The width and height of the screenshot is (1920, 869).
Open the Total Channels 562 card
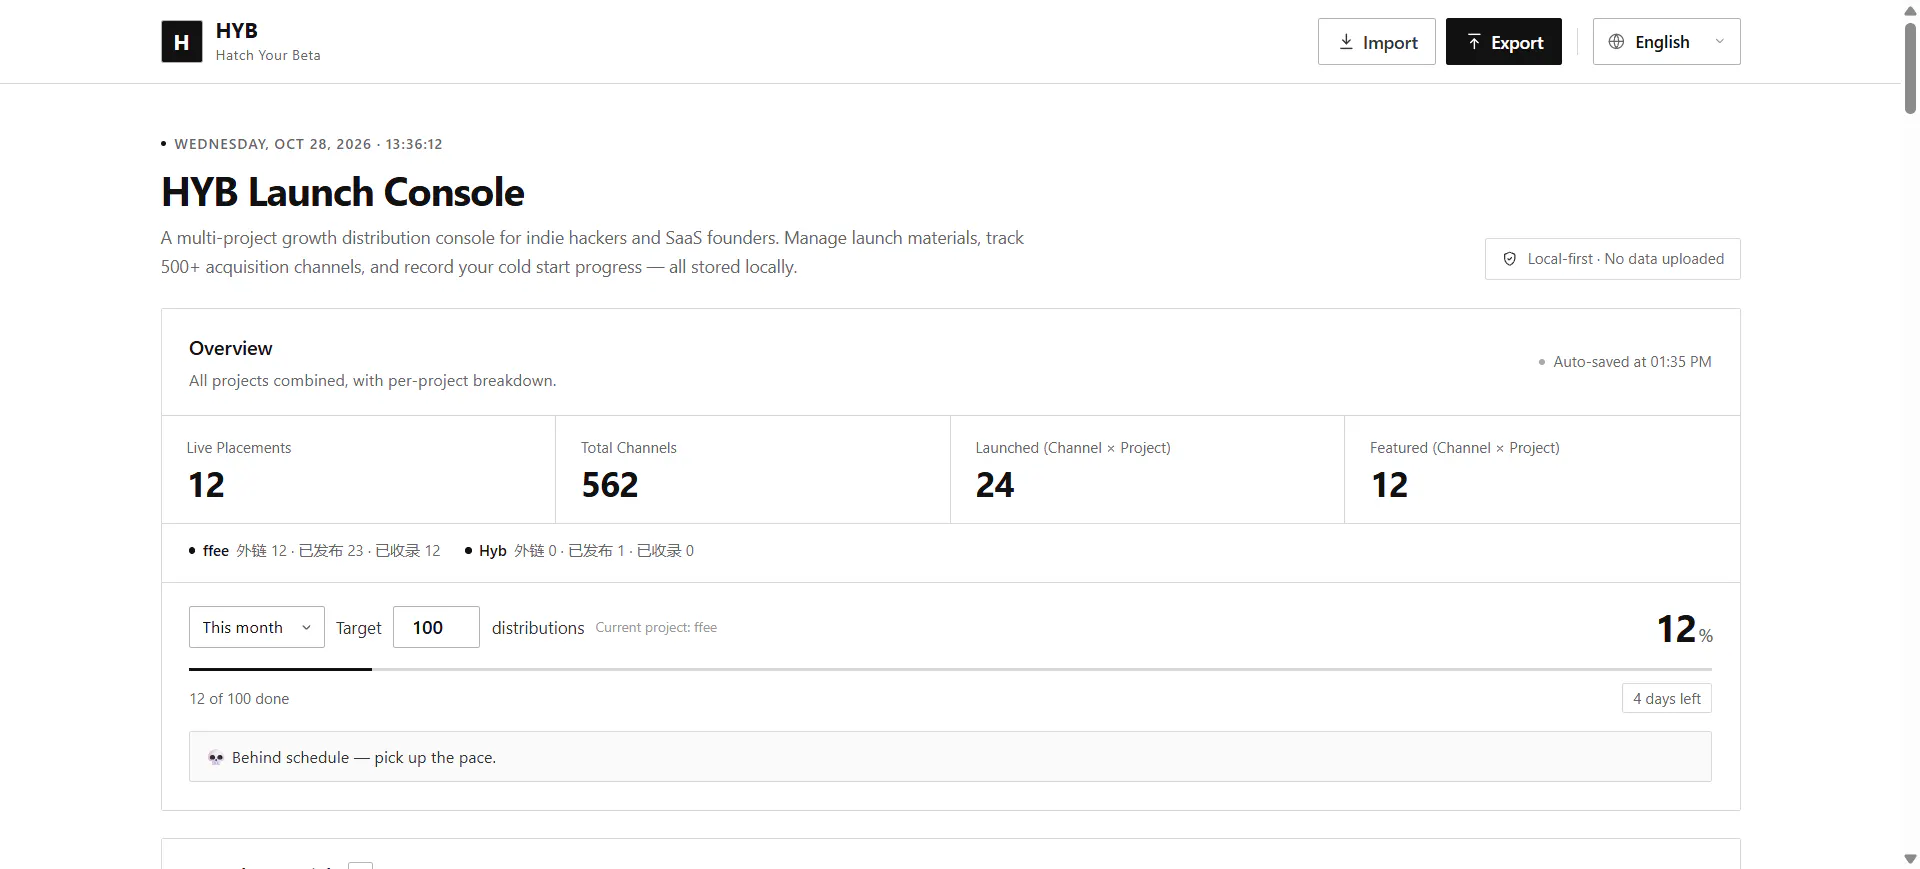point(753,470)
